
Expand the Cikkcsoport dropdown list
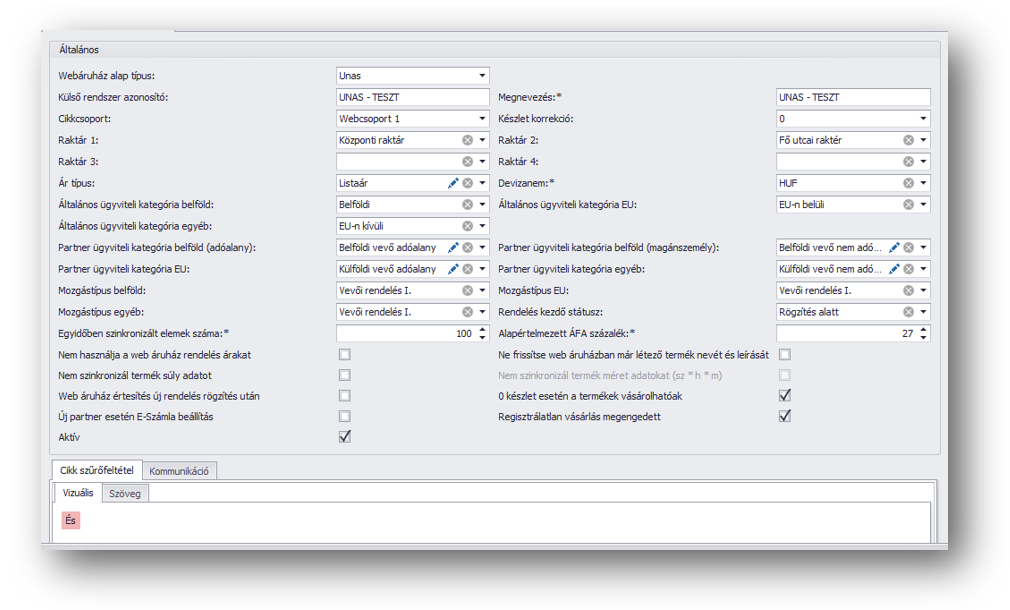pyautogui.click(x=482, y=119)
